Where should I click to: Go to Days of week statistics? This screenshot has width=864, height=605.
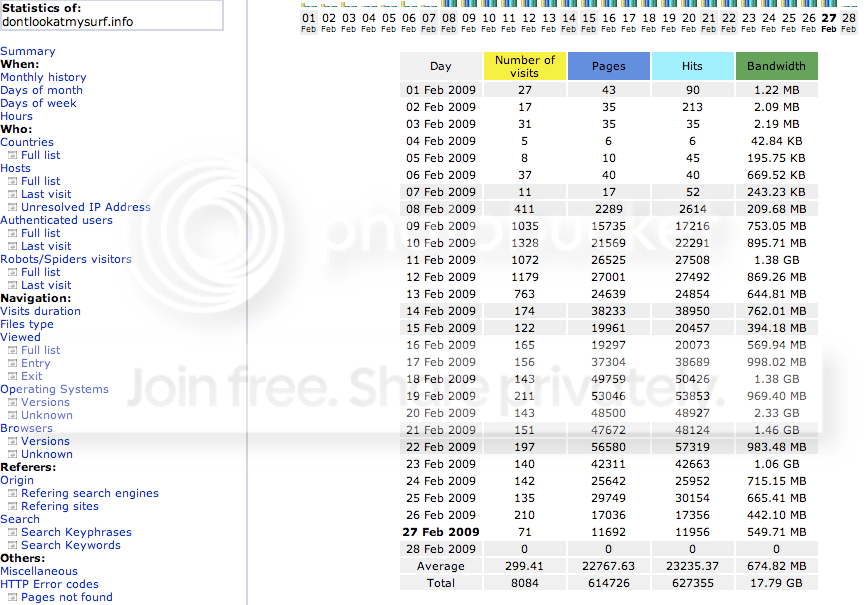click(38, 103)
